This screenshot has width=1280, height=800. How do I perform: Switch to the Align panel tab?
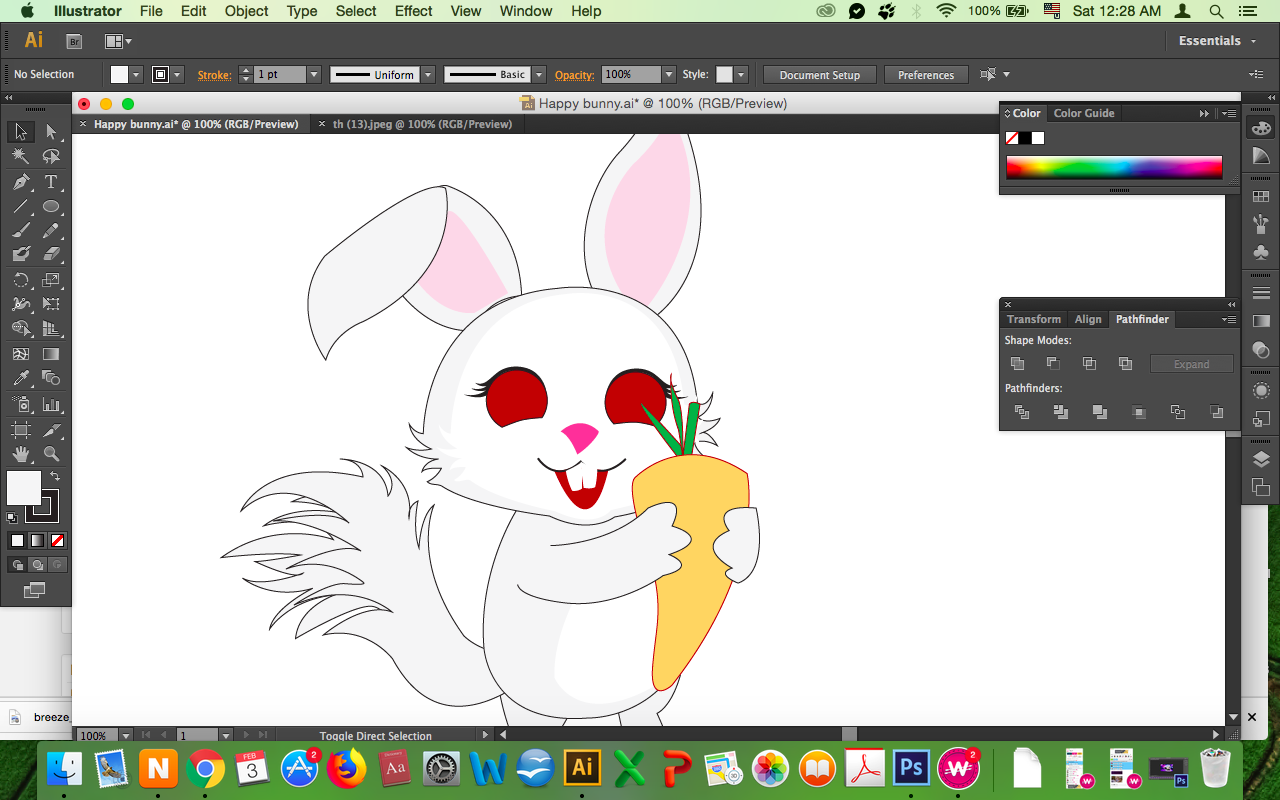point(1088,319)
